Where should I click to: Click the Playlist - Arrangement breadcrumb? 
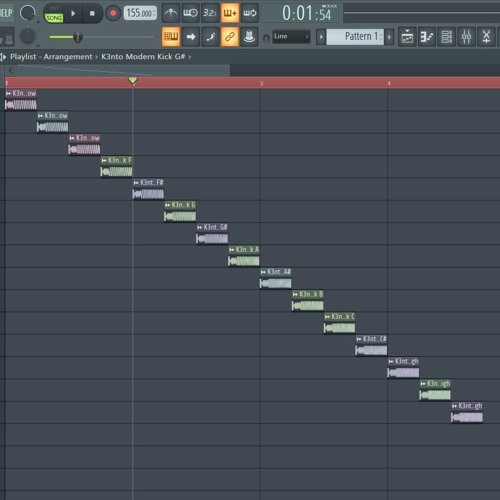point(51,57)
